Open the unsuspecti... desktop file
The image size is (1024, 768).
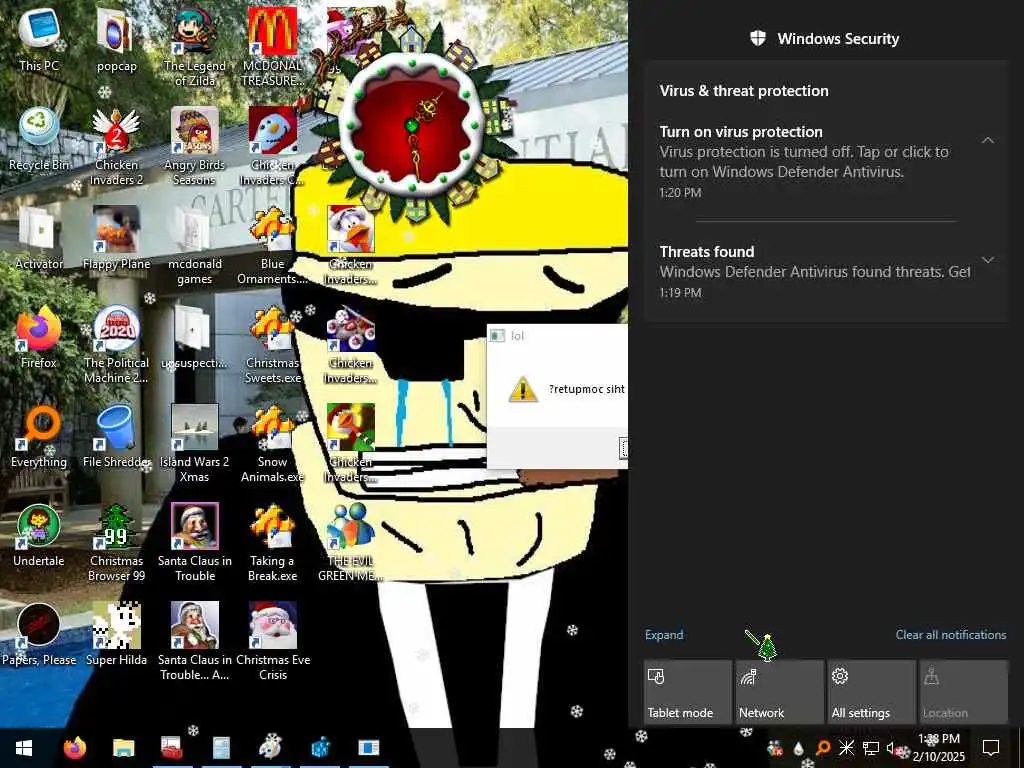pyautogui.click(x=195, y=337)
